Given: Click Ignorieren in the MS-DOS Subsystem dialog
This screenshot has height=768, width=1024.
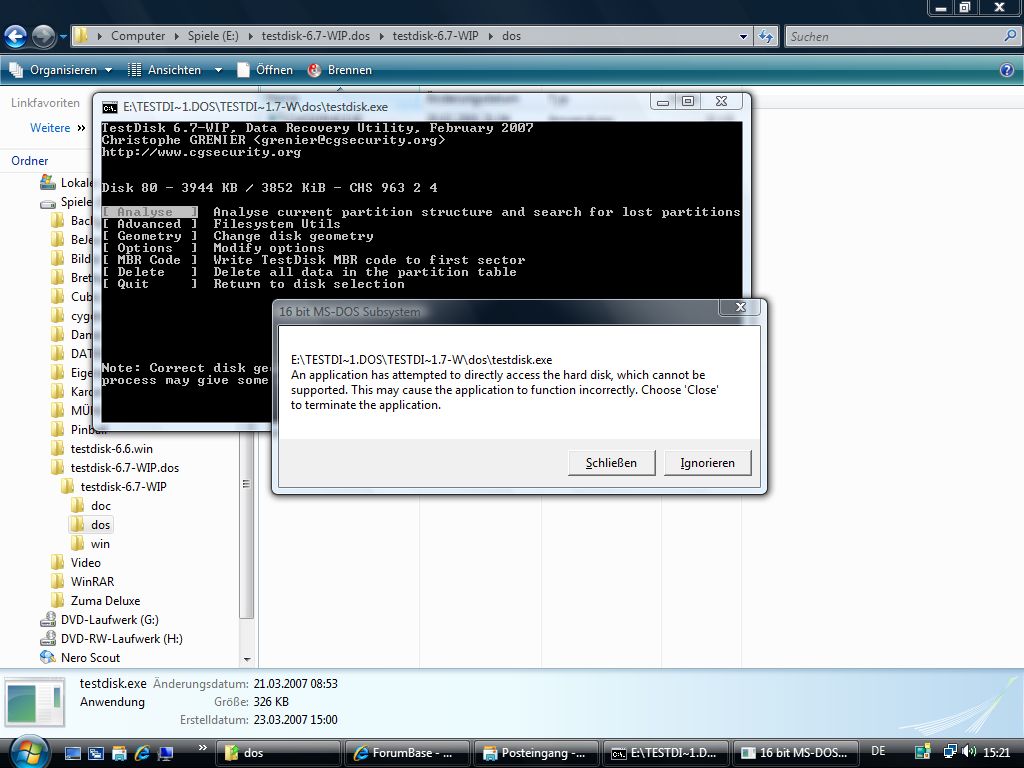Looking at the screenshot, I should click(x=707, y=462).
